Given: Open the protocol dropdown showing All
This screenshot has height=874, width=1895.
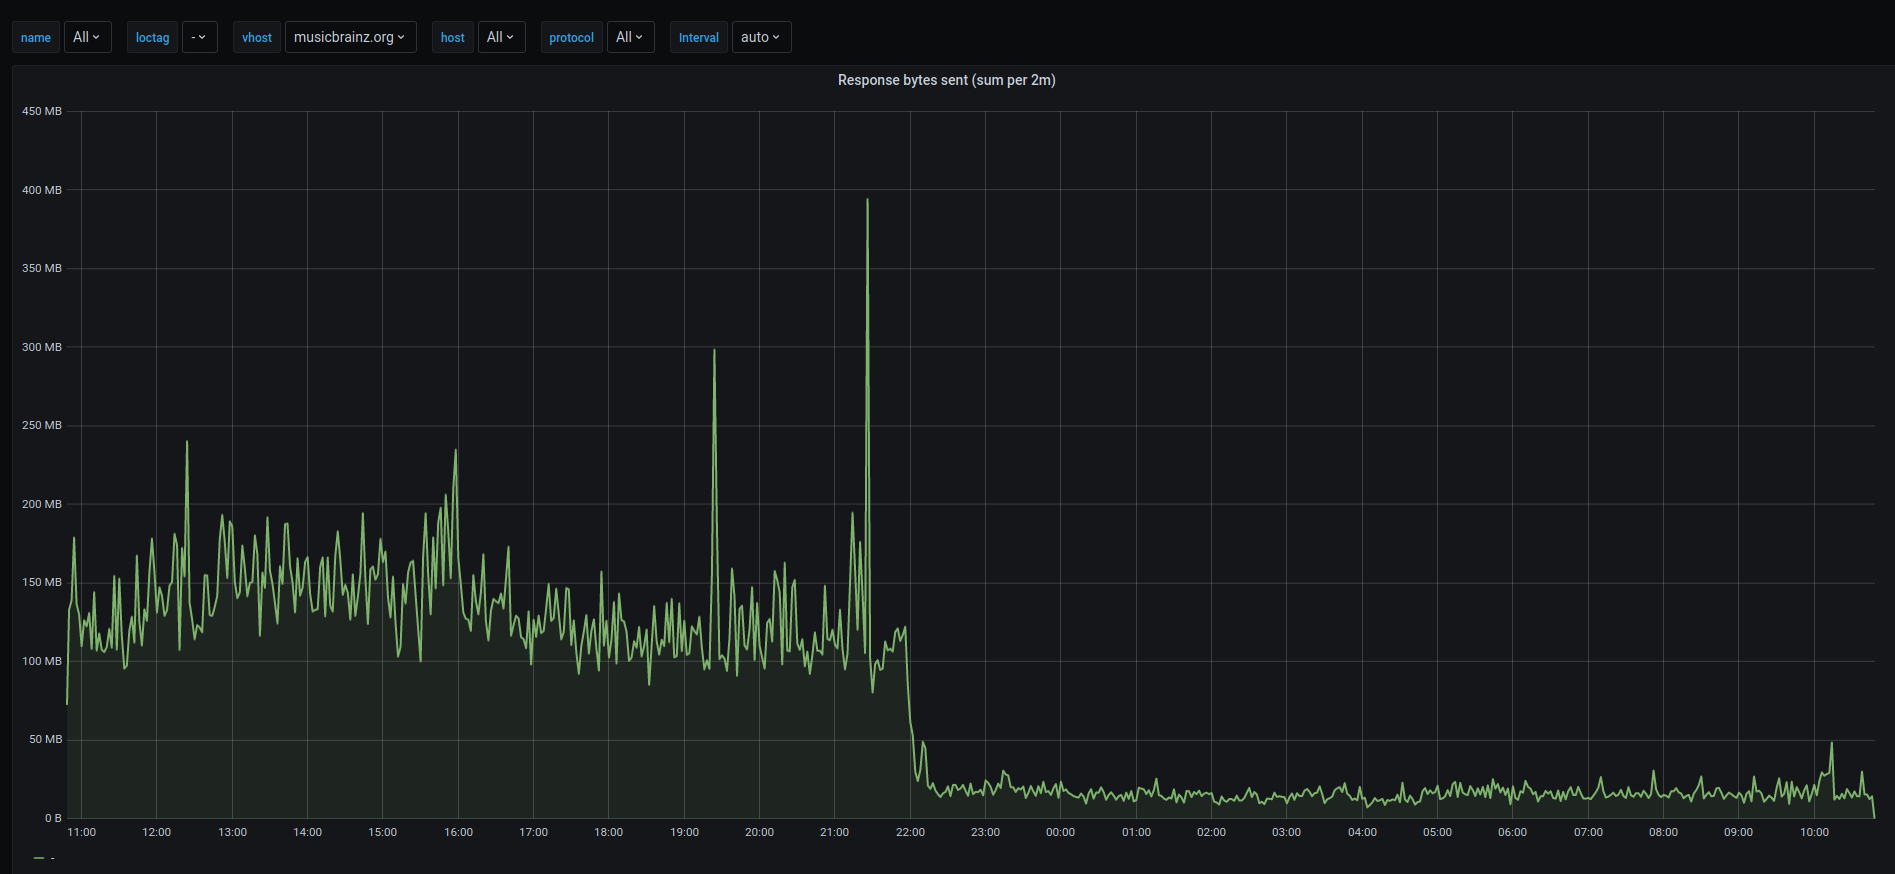Looking at the screenshot, I should (630, 37).
